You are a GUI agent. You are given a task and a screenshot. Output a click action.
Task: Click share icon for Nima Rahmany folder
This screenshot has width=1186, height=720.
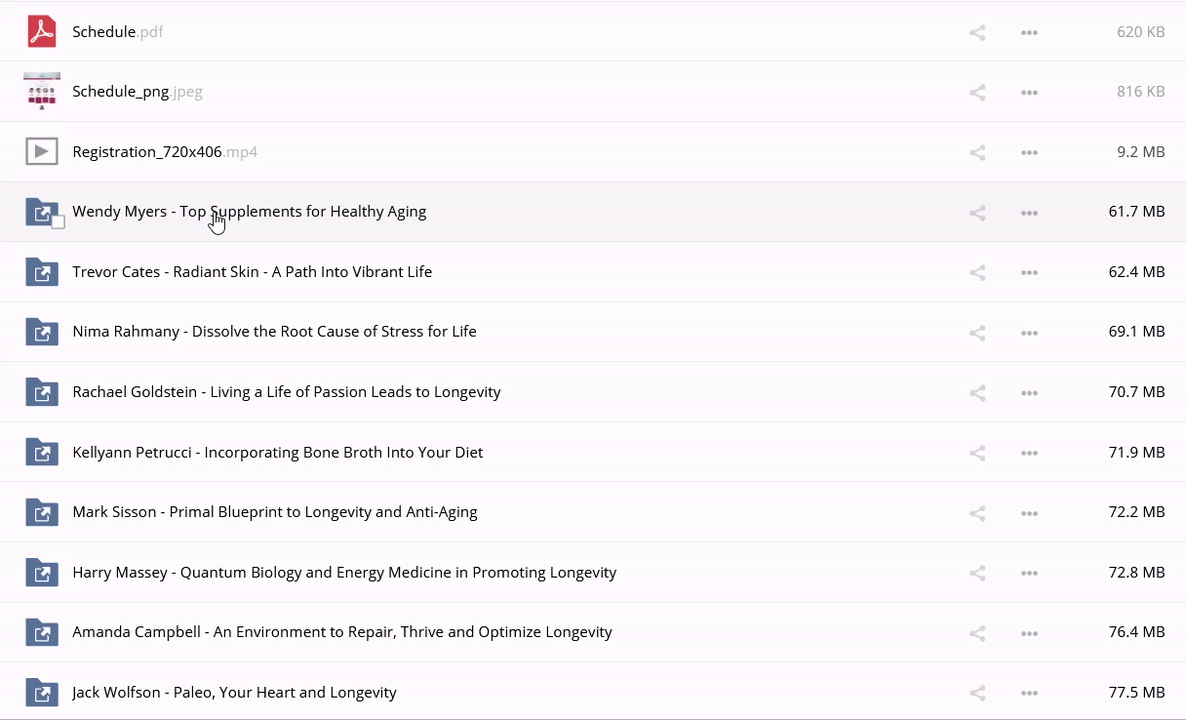(977, 332)
